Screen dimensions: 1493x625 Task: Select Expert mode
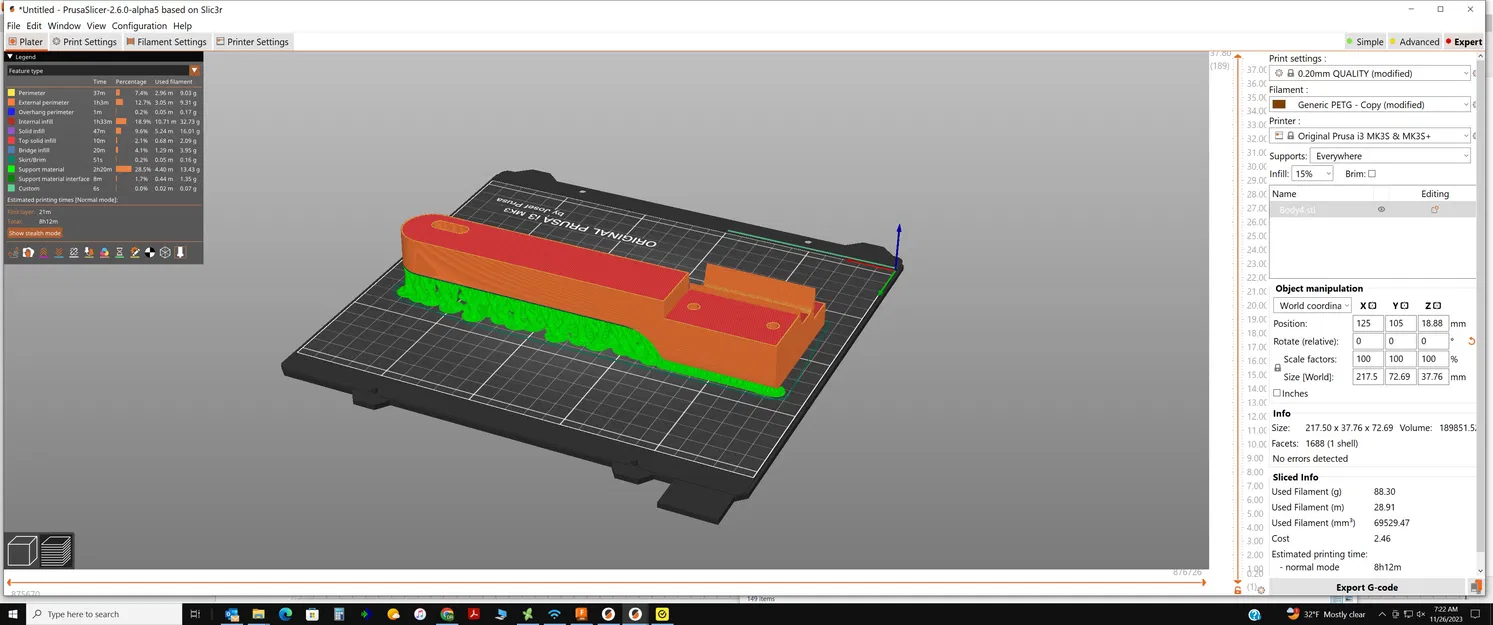pyautogui.click(x=1463, y=42)
